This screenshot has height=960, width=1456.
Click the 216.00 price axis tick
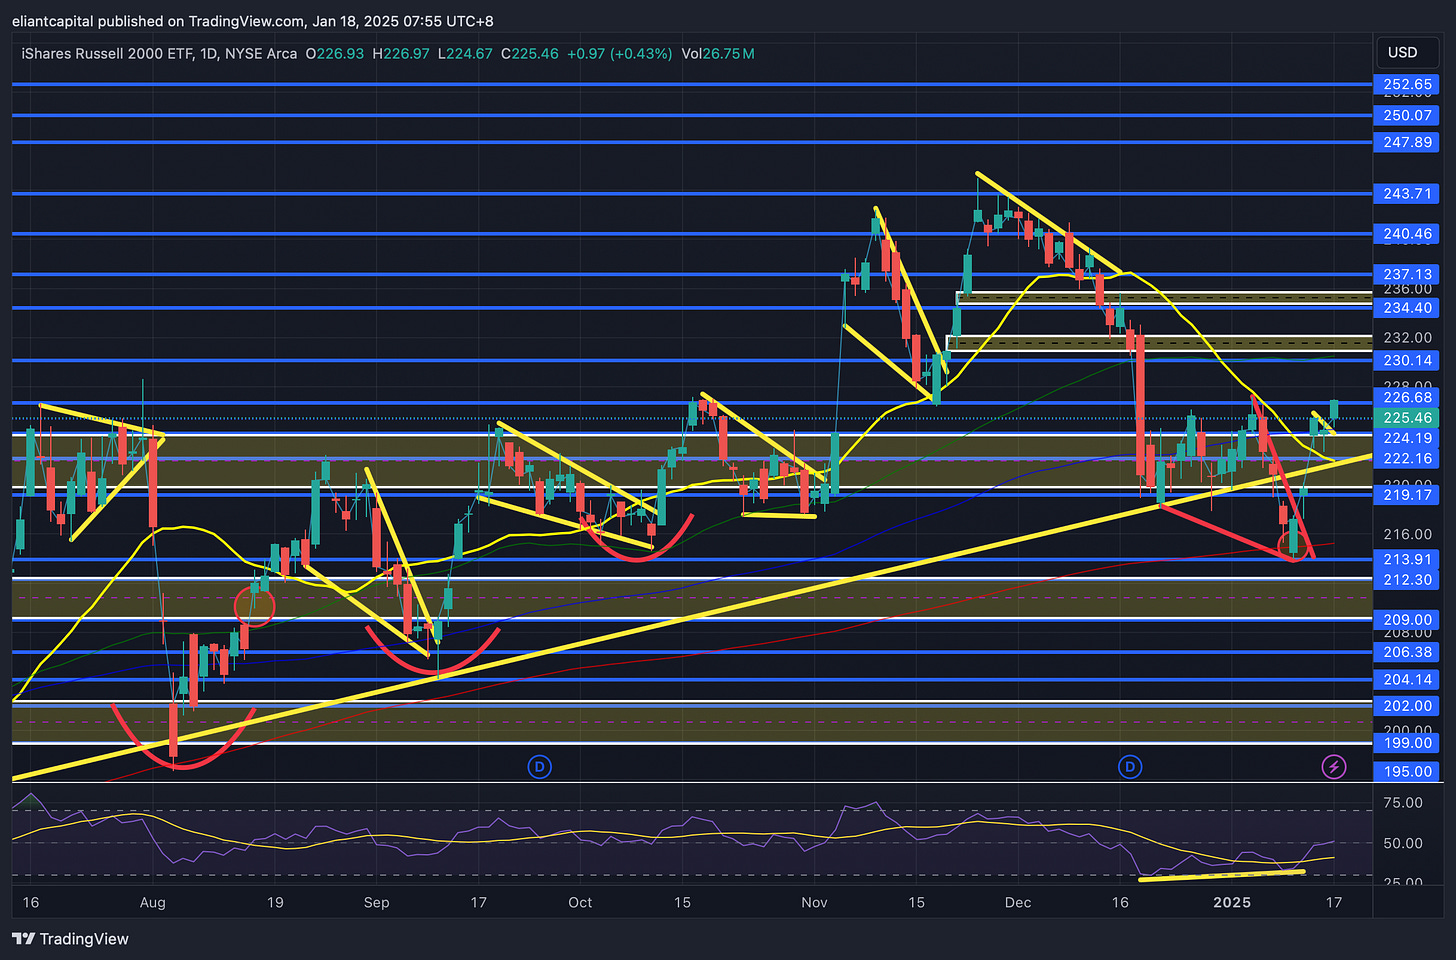pos(1407,535)
